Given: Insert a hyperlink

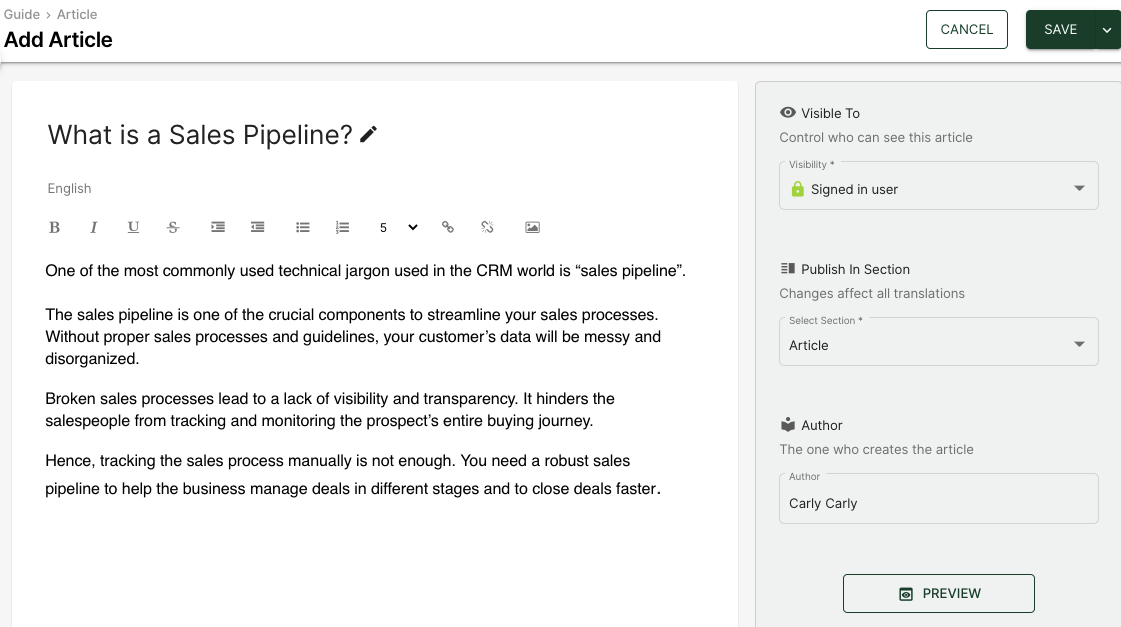Looking at the screenshot, I should coord(448,227).
